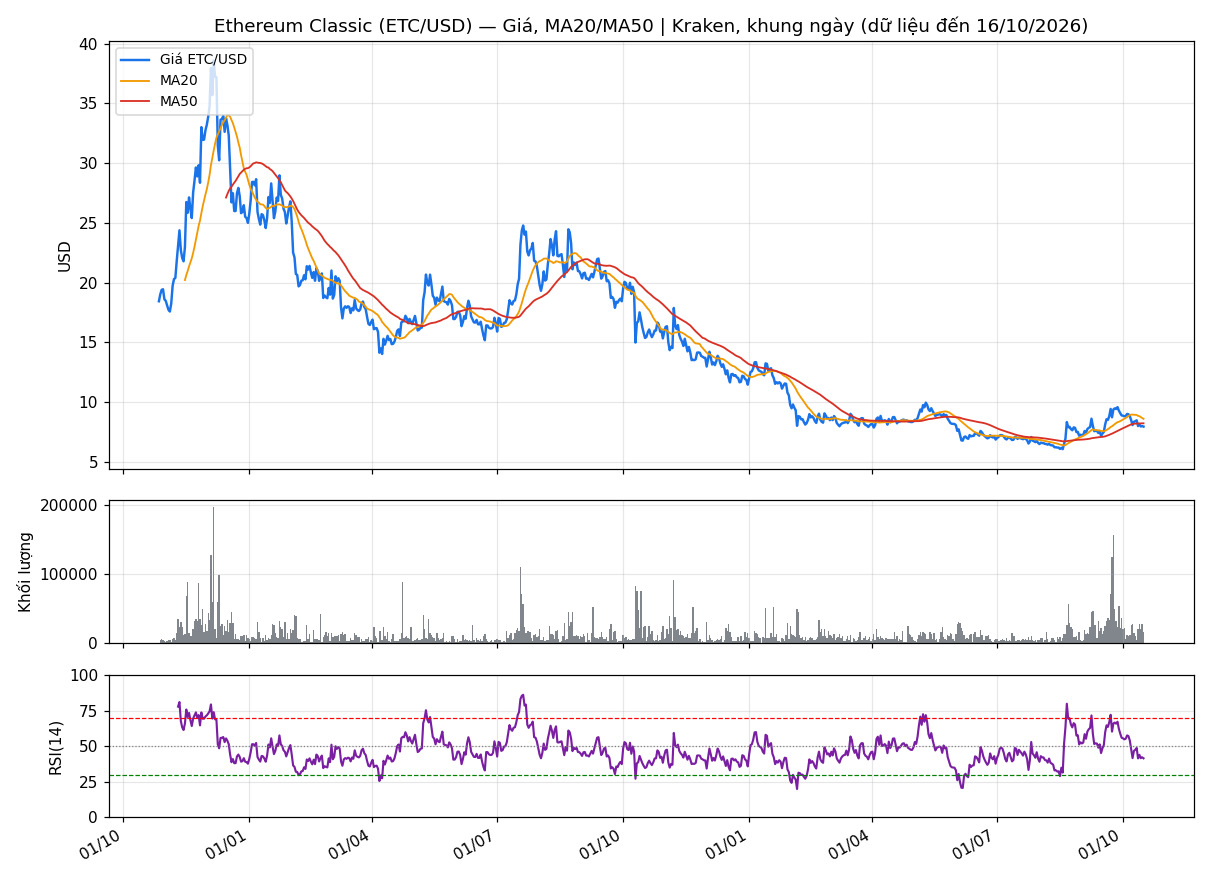Click the 10 tick on the price axis
This screenshot has height=880, width=1210.
pos(89,402)
